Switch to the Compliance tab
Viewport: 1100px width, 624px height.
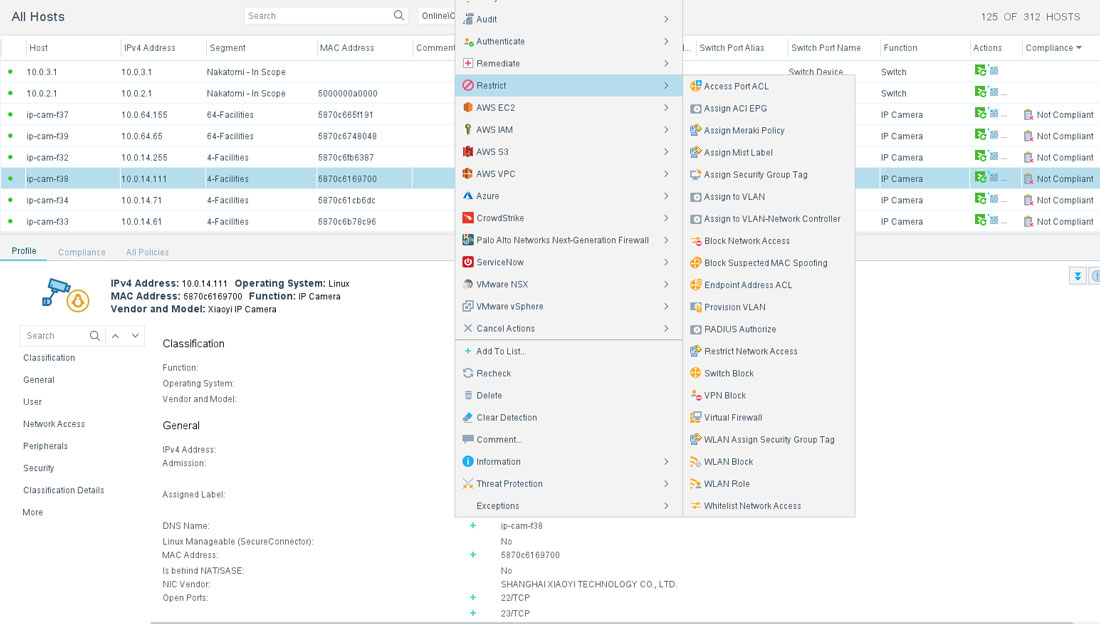(x=81, y=252)
